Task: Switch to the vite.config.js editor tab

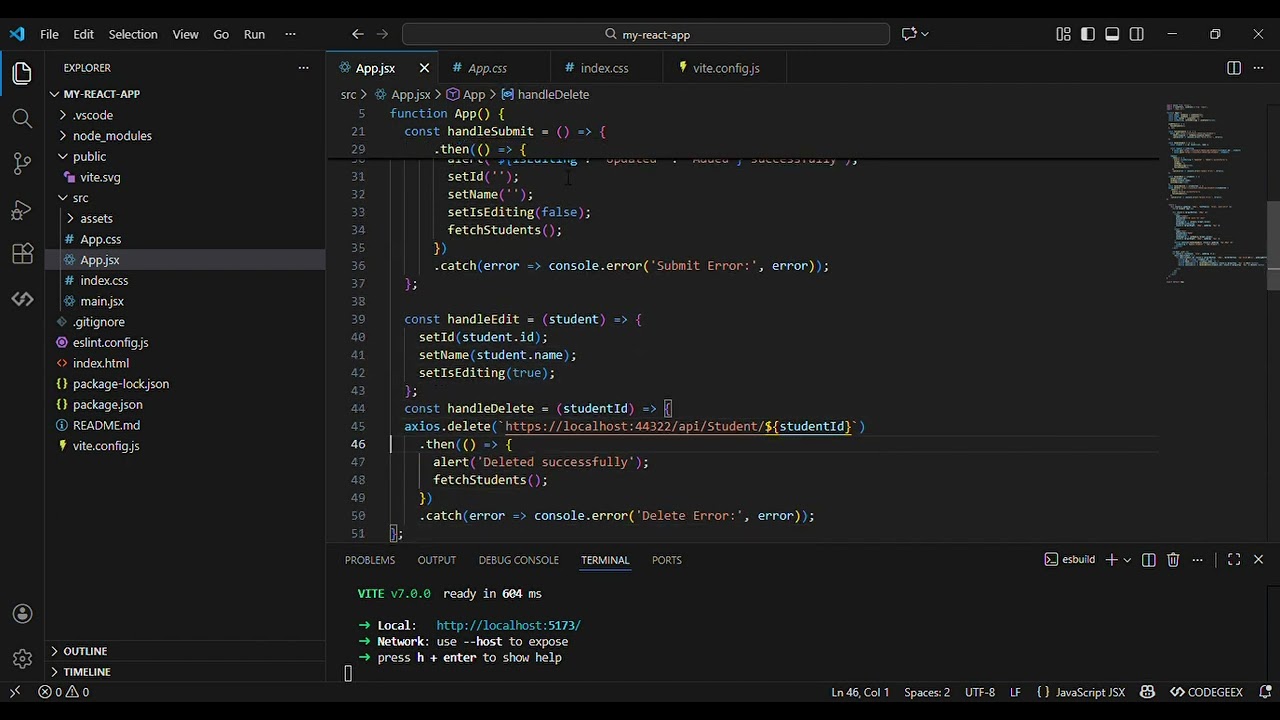Action: click(x=726, y=68)
